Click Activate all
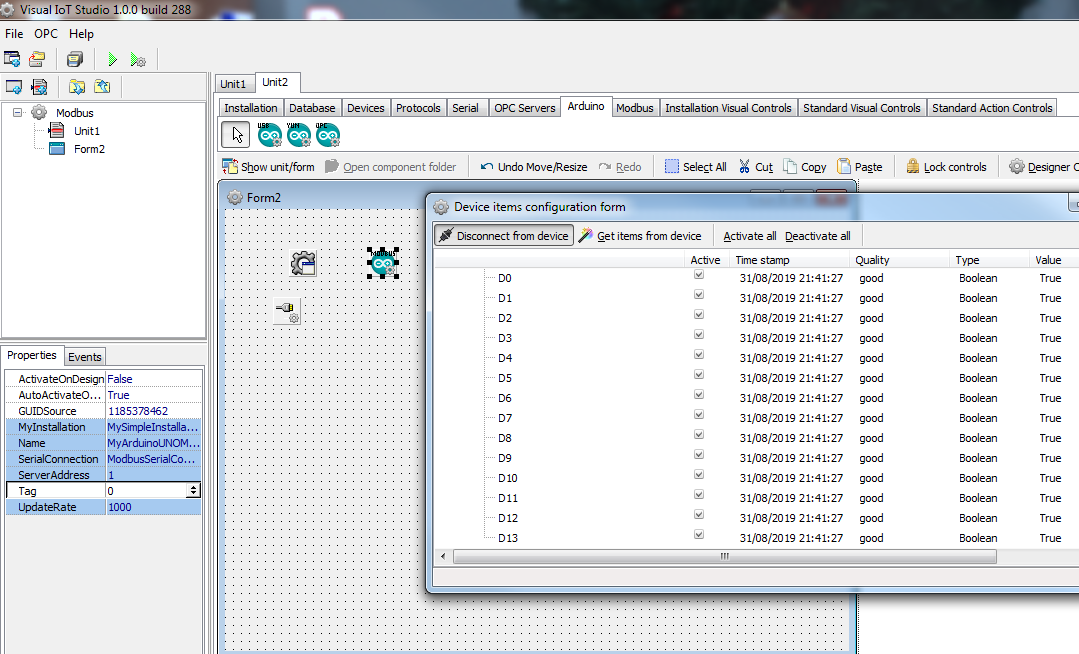 point(749,236)
